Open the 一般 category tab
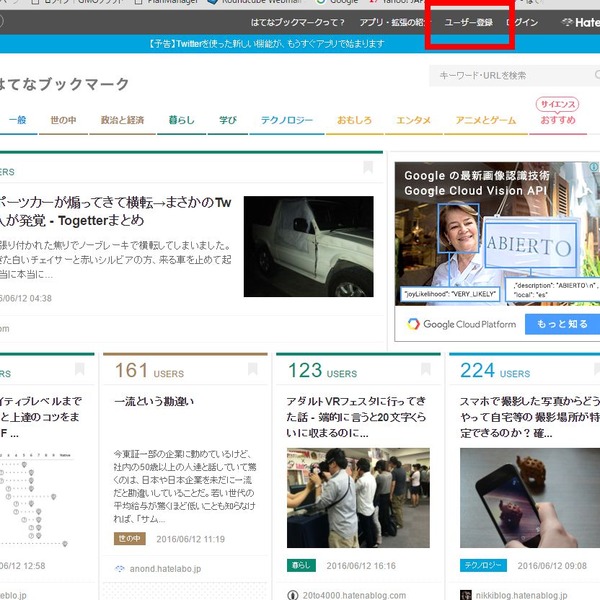Screen dimensions: 600x600 click(18, 120)
